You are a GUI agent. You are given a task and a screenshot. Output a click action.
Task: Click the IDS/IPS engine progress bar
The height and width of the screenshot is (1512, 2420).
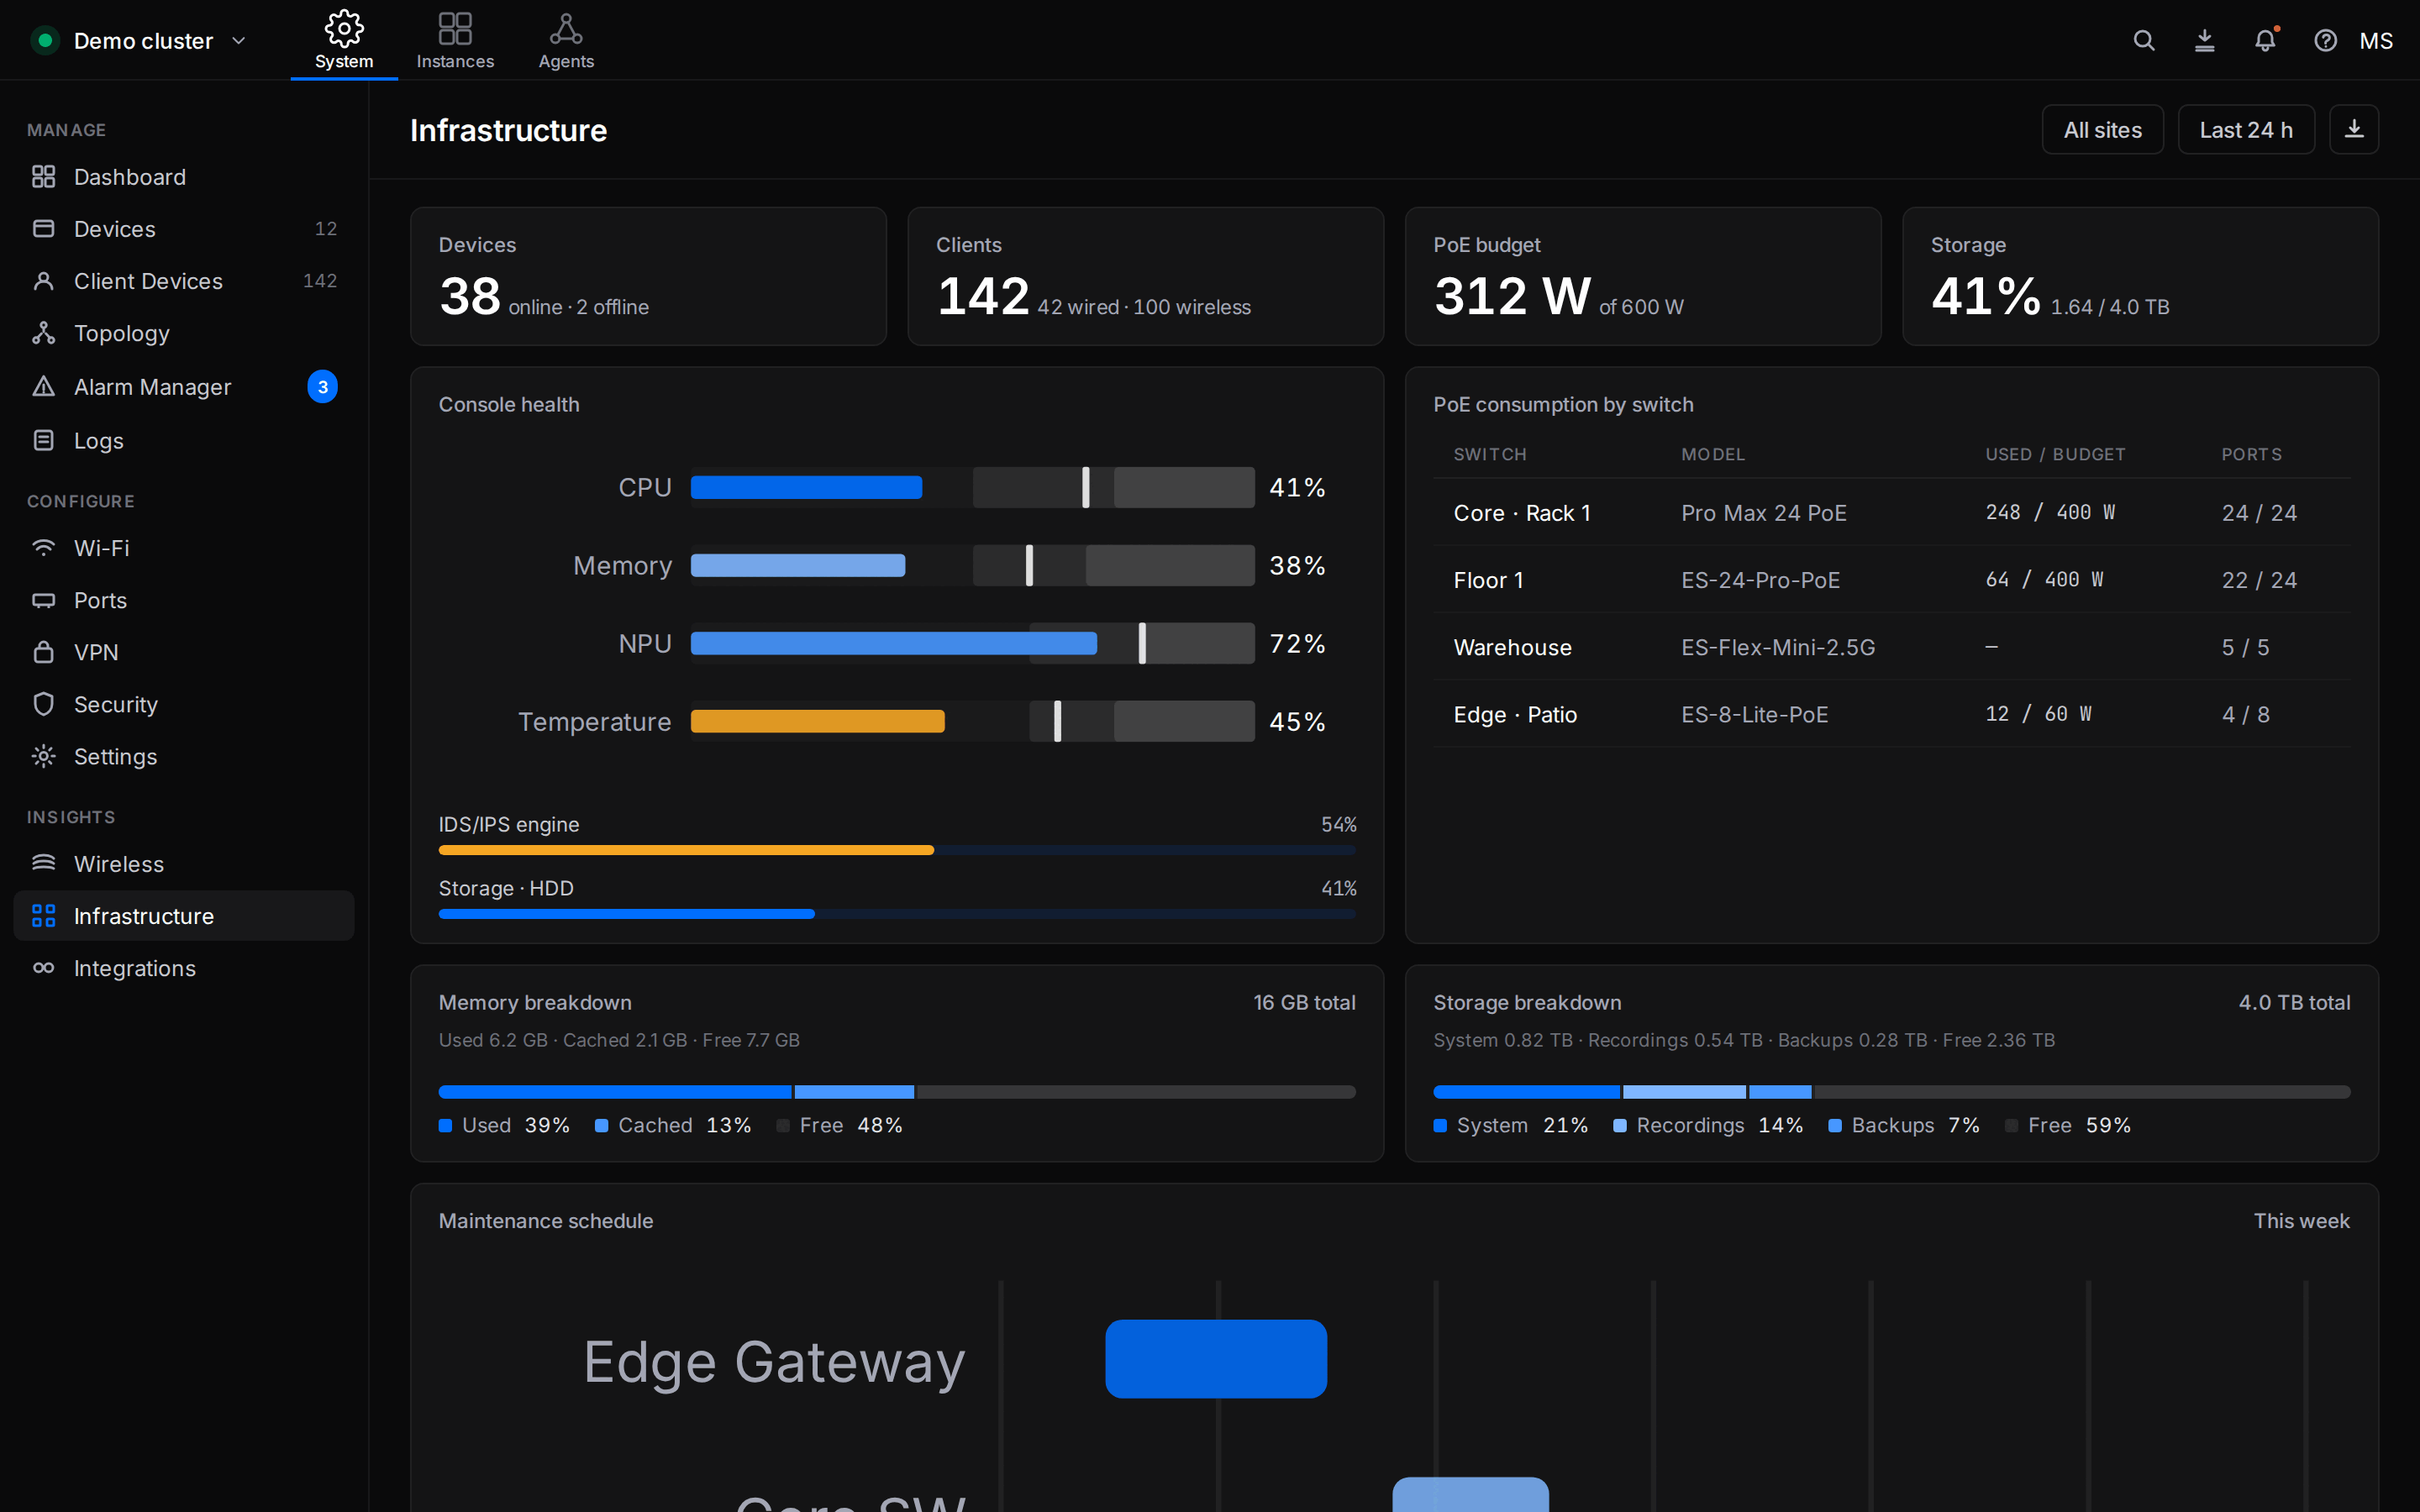pyautogui.click(x=897, y=850)
